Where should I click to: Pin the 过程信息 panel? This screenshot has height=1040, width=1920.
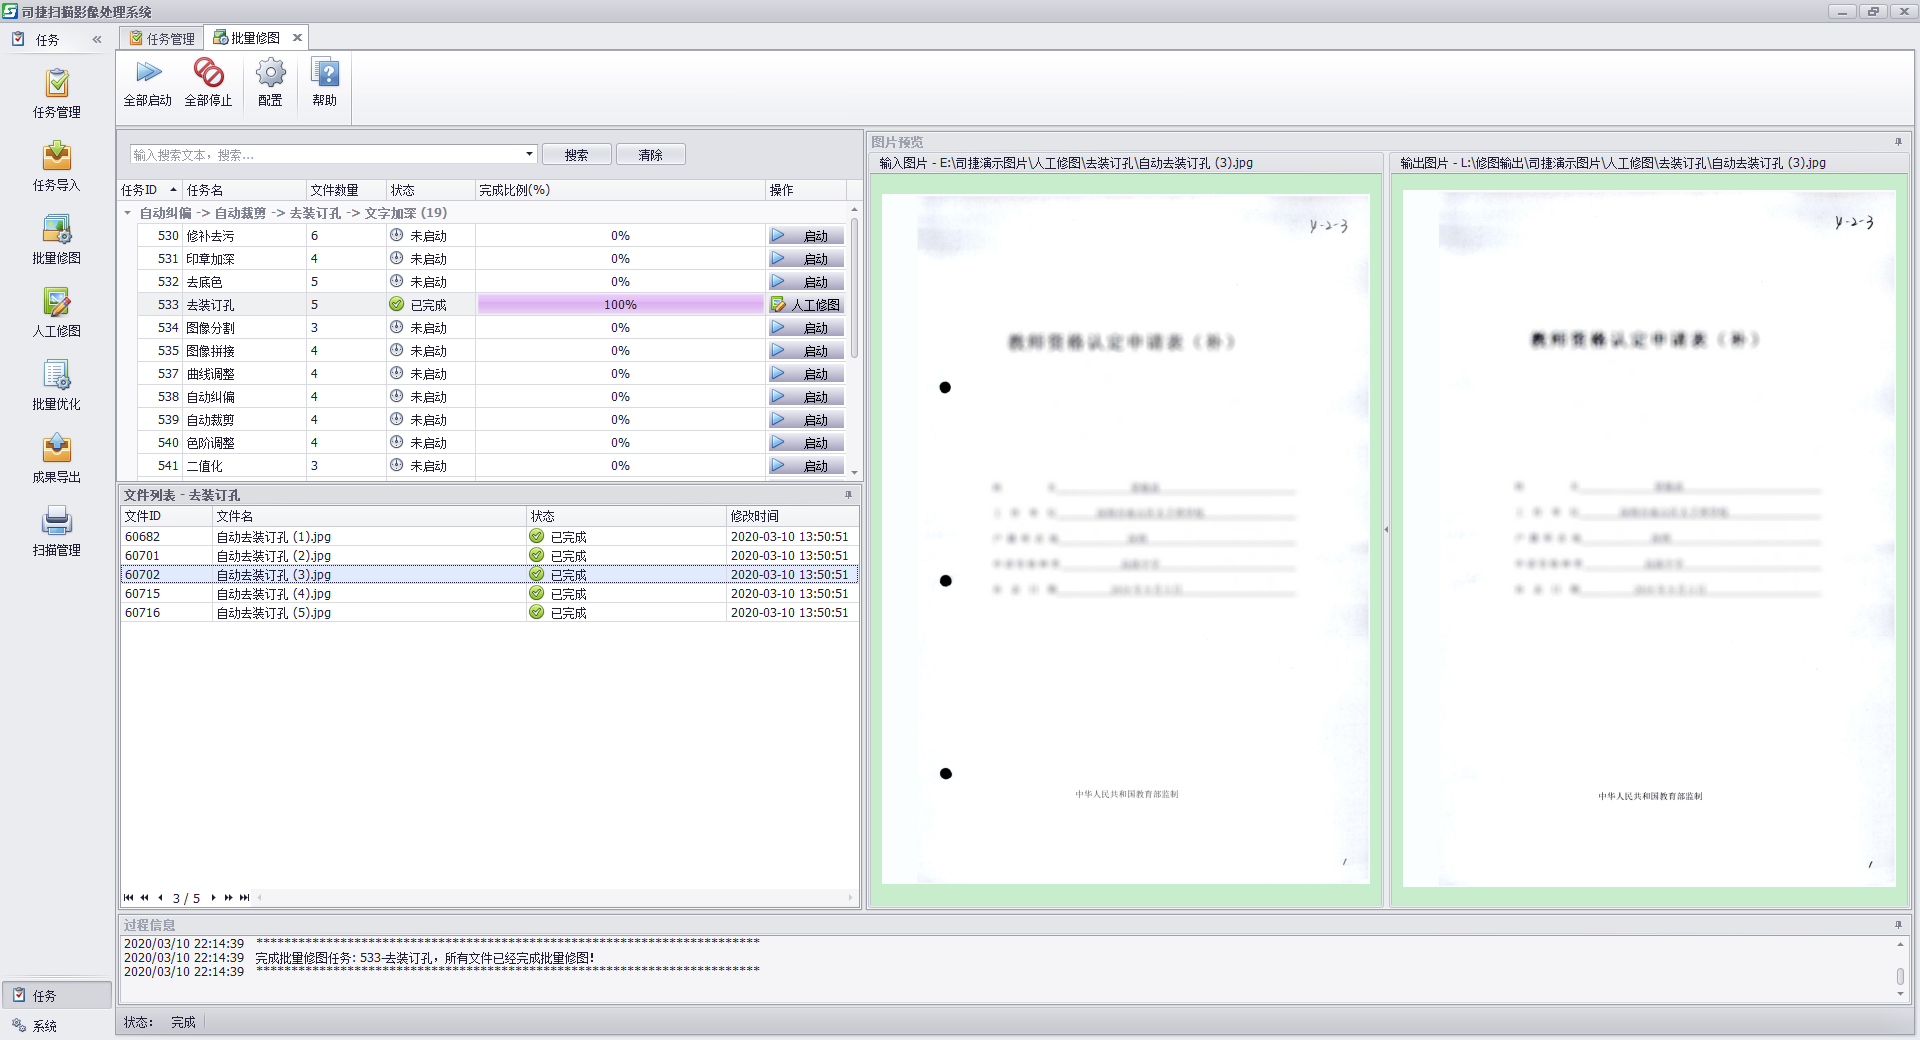[1898, 925]
